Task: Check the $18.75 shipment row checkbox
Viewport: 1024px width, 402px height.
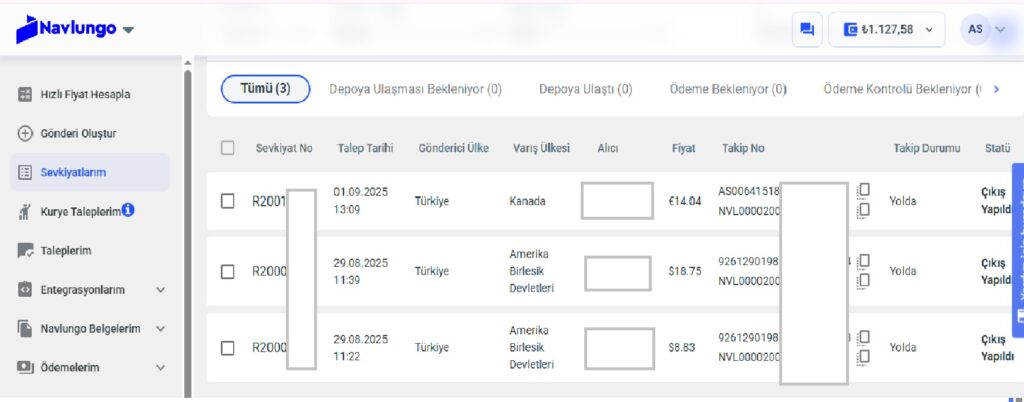Action: 227,271
